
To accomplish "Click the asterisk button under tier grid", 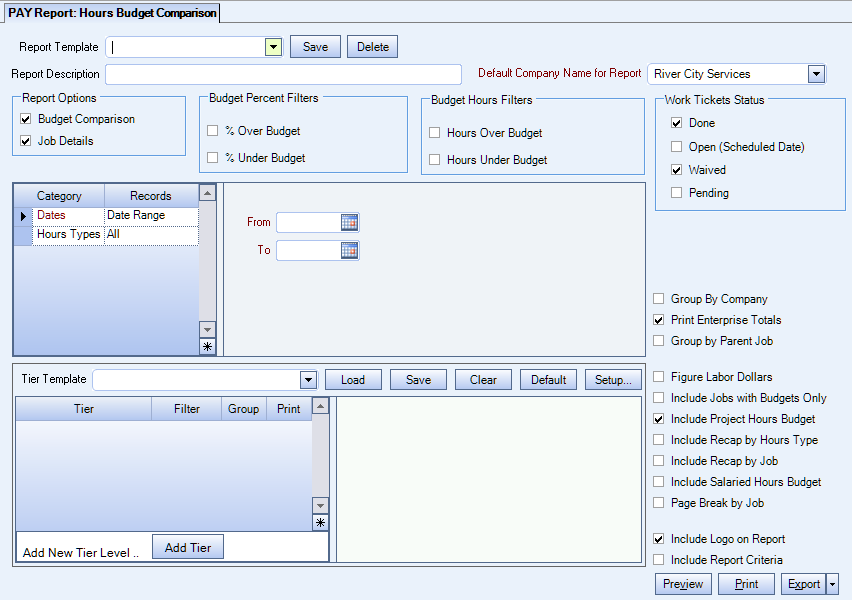I will tap(320, 523).
